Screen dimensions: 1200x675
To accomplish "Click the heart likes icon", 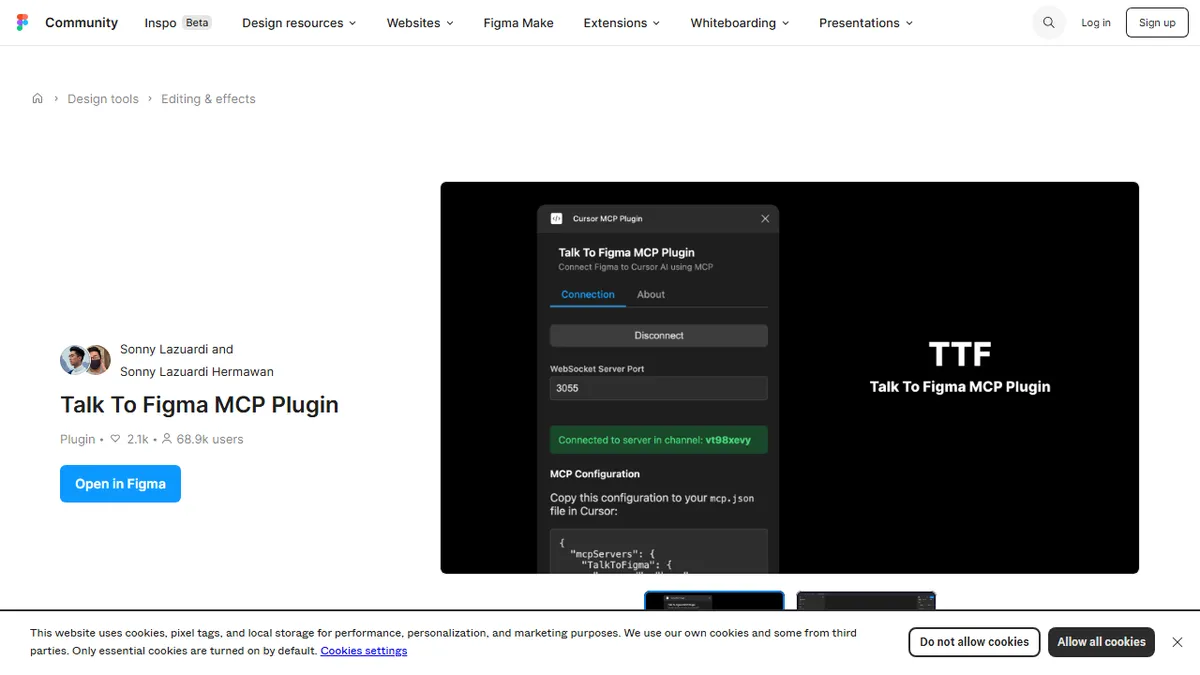I will click(115, 439).
